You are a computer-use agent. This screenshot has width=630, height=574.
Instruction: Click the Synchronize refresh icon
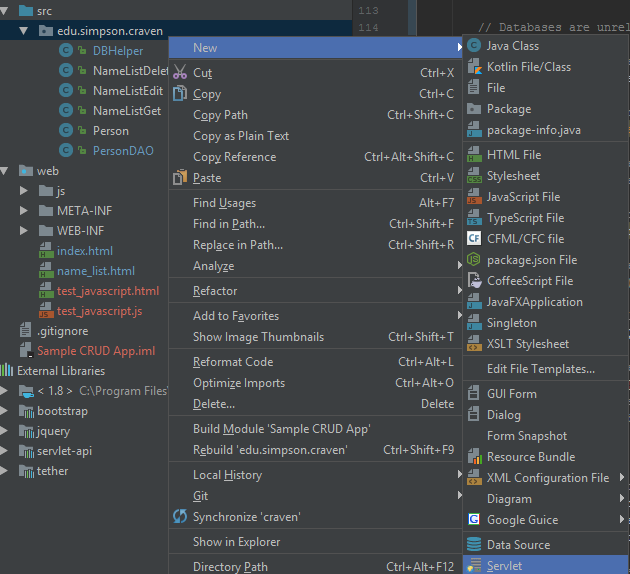[x=180, y=517]
